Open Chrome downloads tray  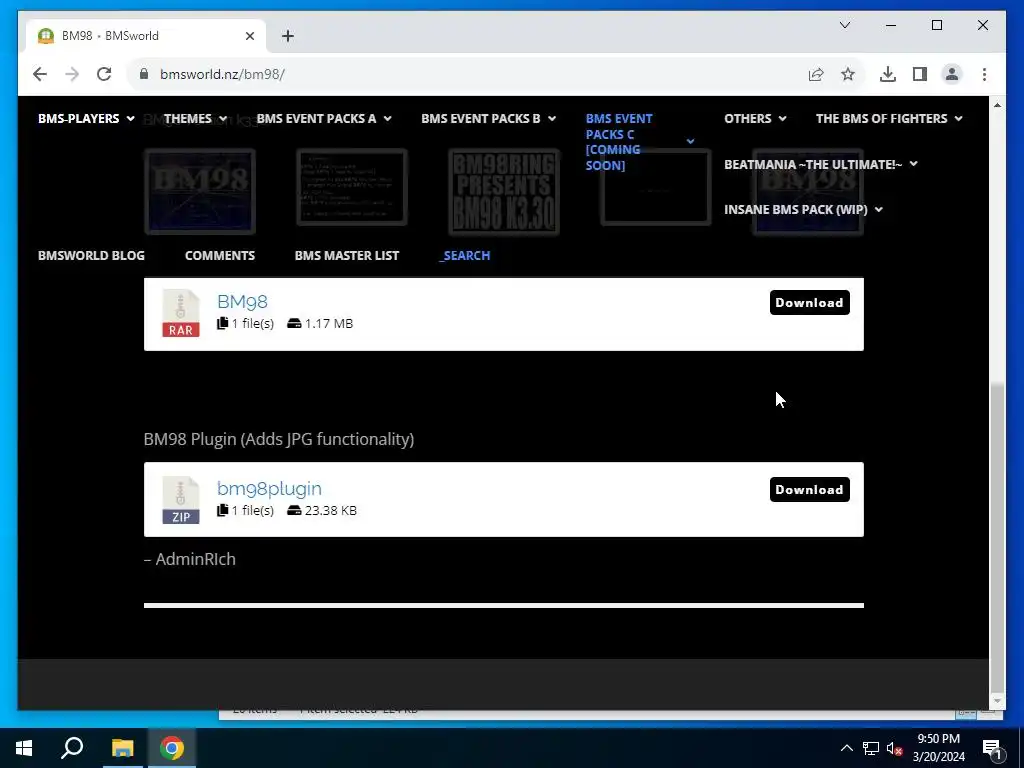tap(888, 74)
